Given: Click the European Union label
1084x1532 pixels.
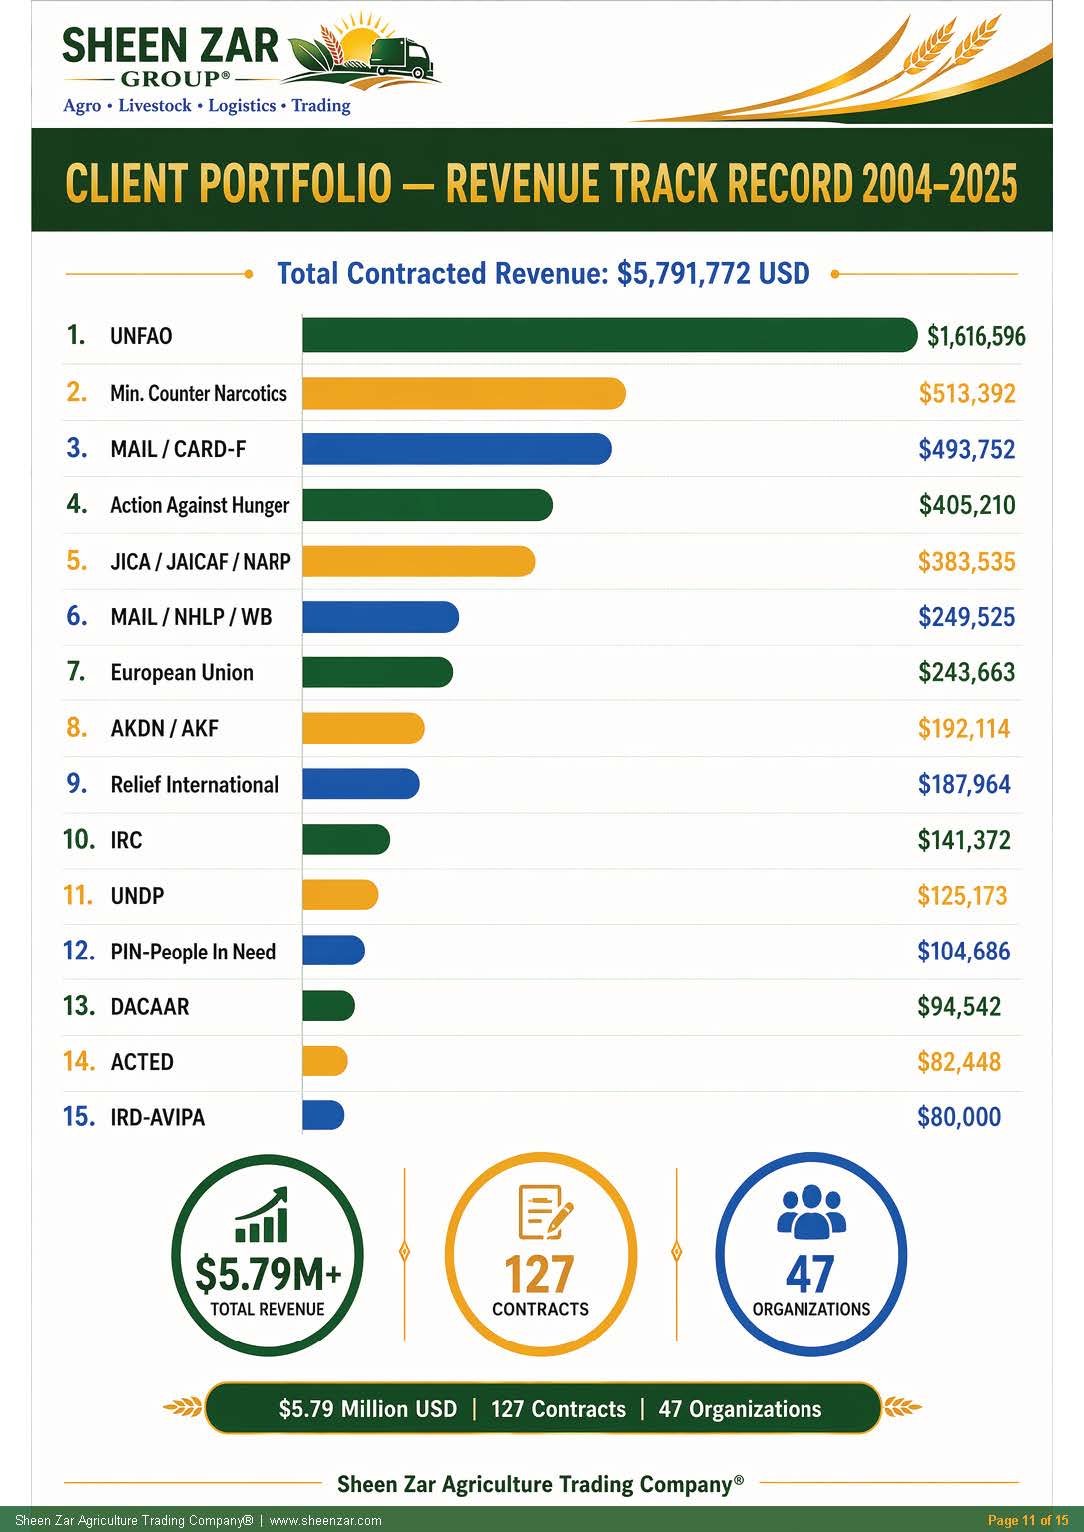Looking at the screenshot, I should 182,673.
